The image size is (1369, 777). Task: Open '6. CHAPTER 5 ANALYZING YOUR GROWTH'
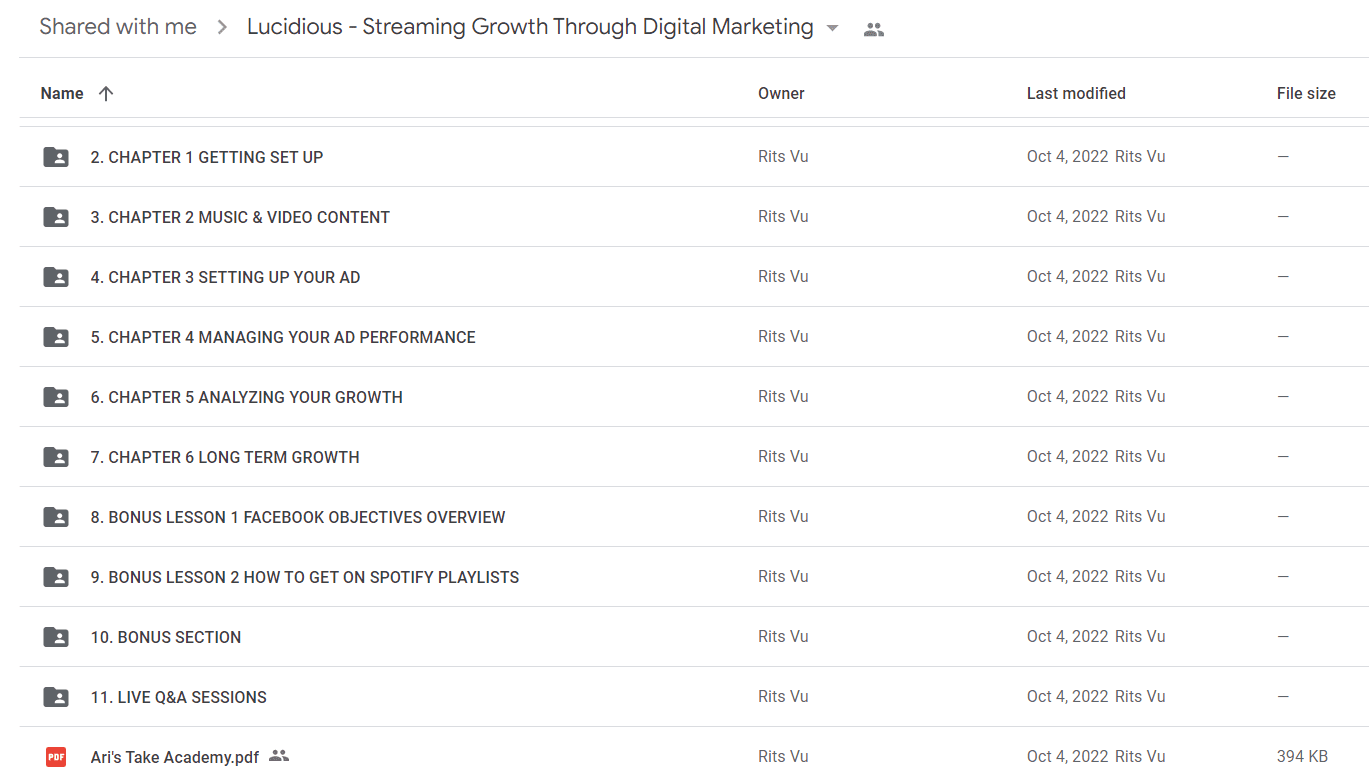coord(247,397)
